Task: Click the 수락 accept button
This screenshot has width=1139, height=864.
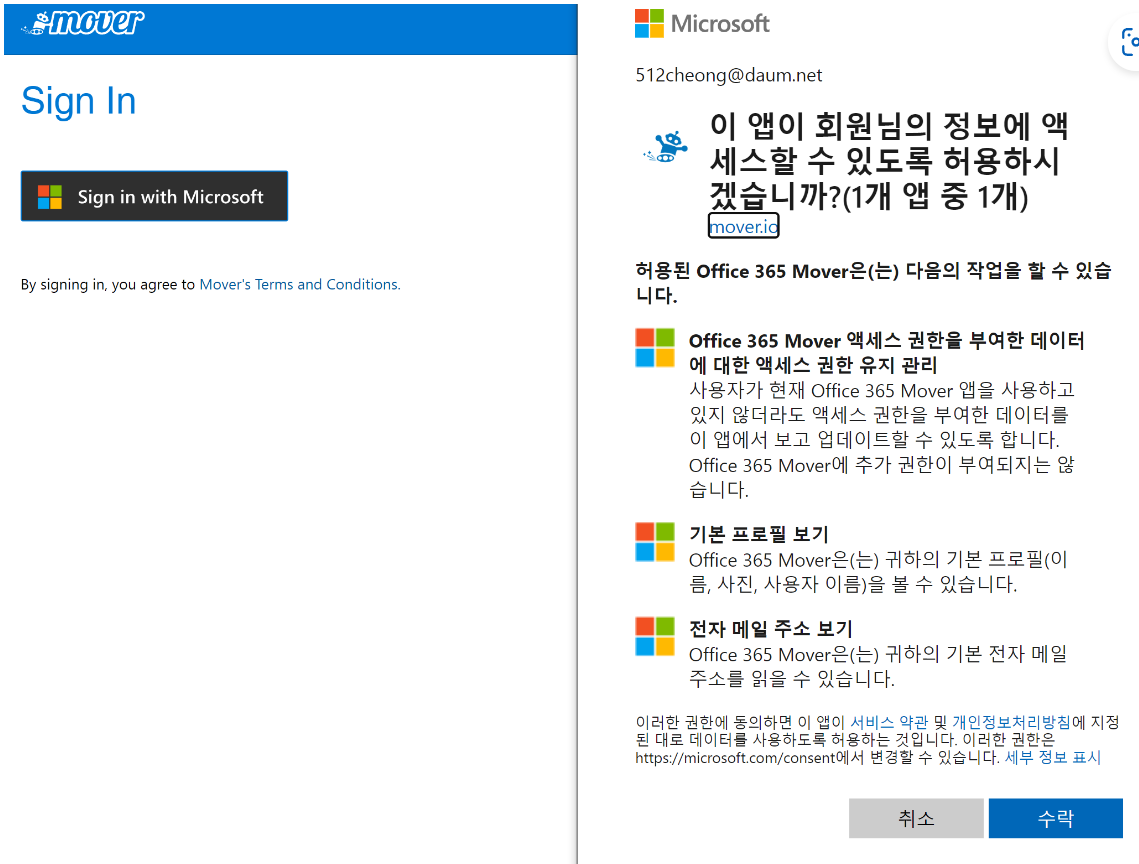Action: 1055,818
